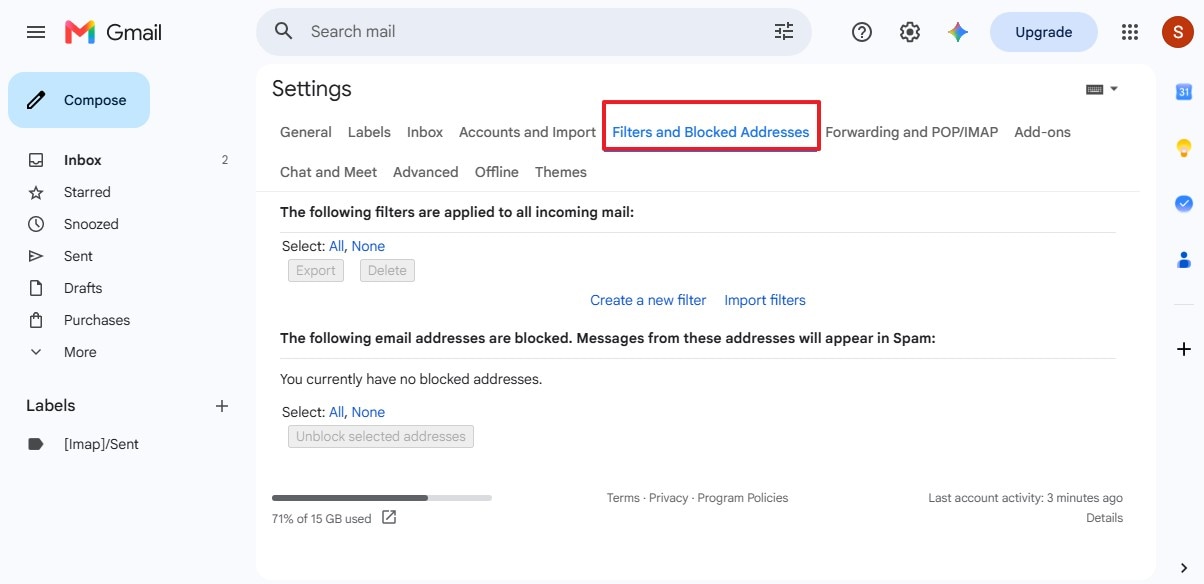Open the main menu hamburger icon

click(x=36, y=32)
